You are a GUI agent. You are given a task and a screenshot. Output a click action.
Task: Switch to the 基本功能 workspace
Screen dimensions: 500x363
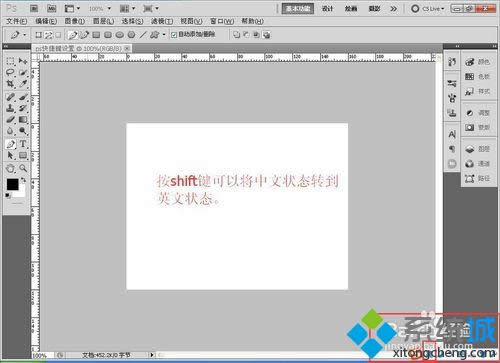298,9
